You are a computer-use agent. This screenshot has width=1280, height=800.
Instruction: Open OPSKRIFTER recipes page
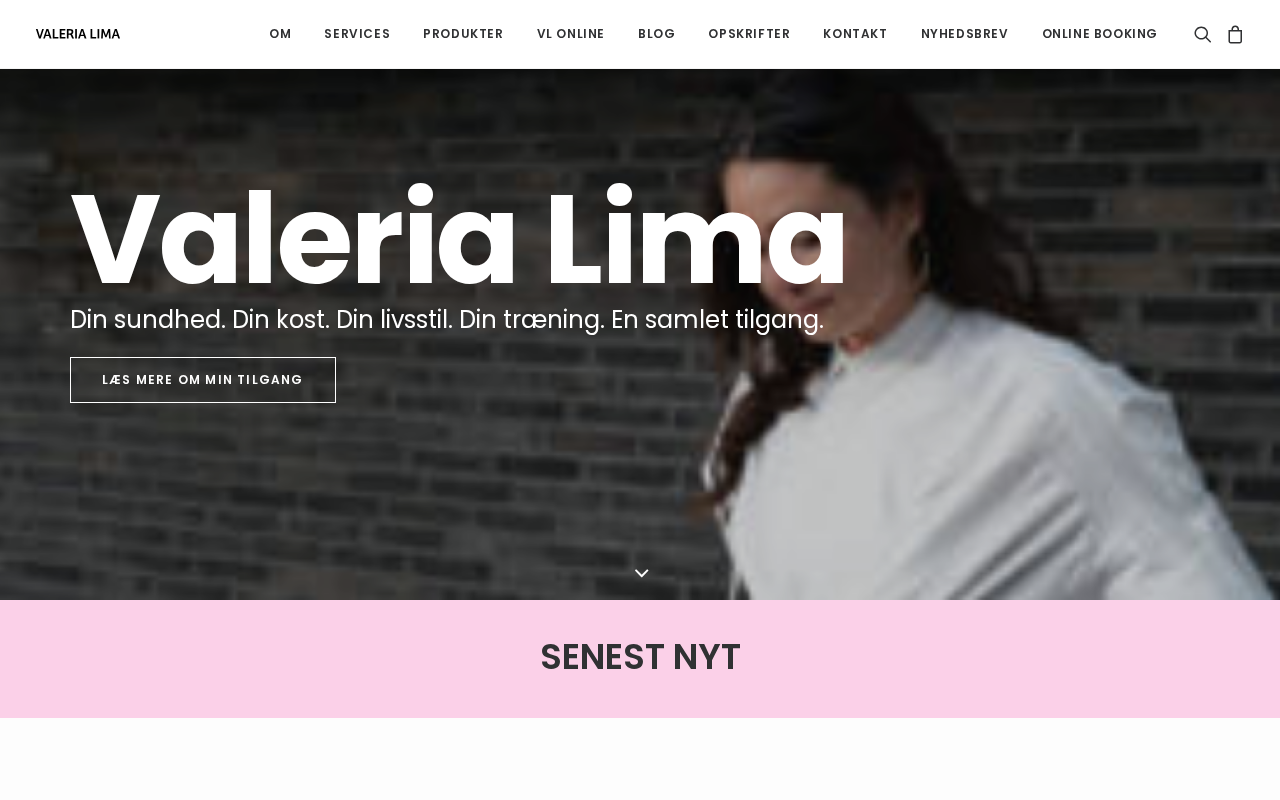(x=749, y=34)
